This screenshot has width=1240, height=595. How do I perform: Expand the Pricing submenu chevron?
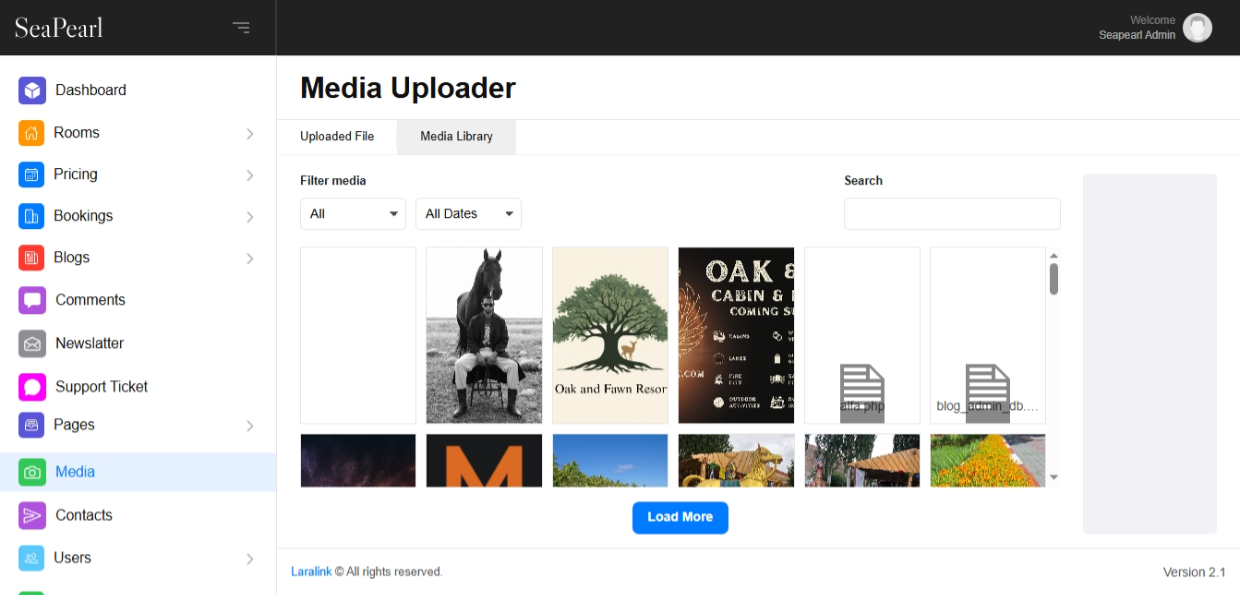[x=250, y=175]
